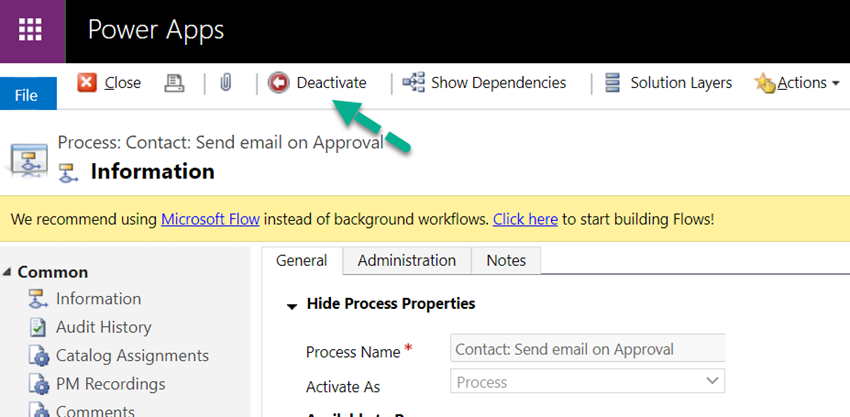
Task: Click the Information icon in the sidebar
Action: (37, 299)
